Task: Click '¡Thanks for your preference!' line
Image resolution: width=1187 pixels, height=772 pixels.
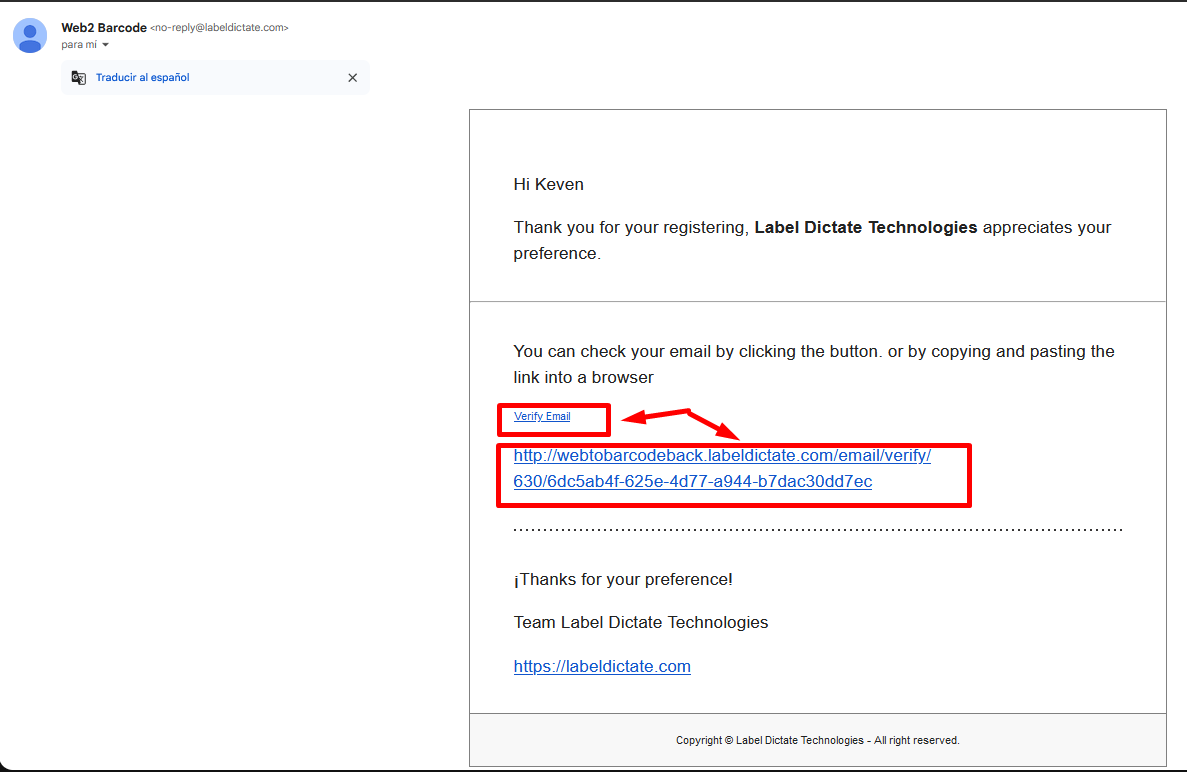Action: 623,579
